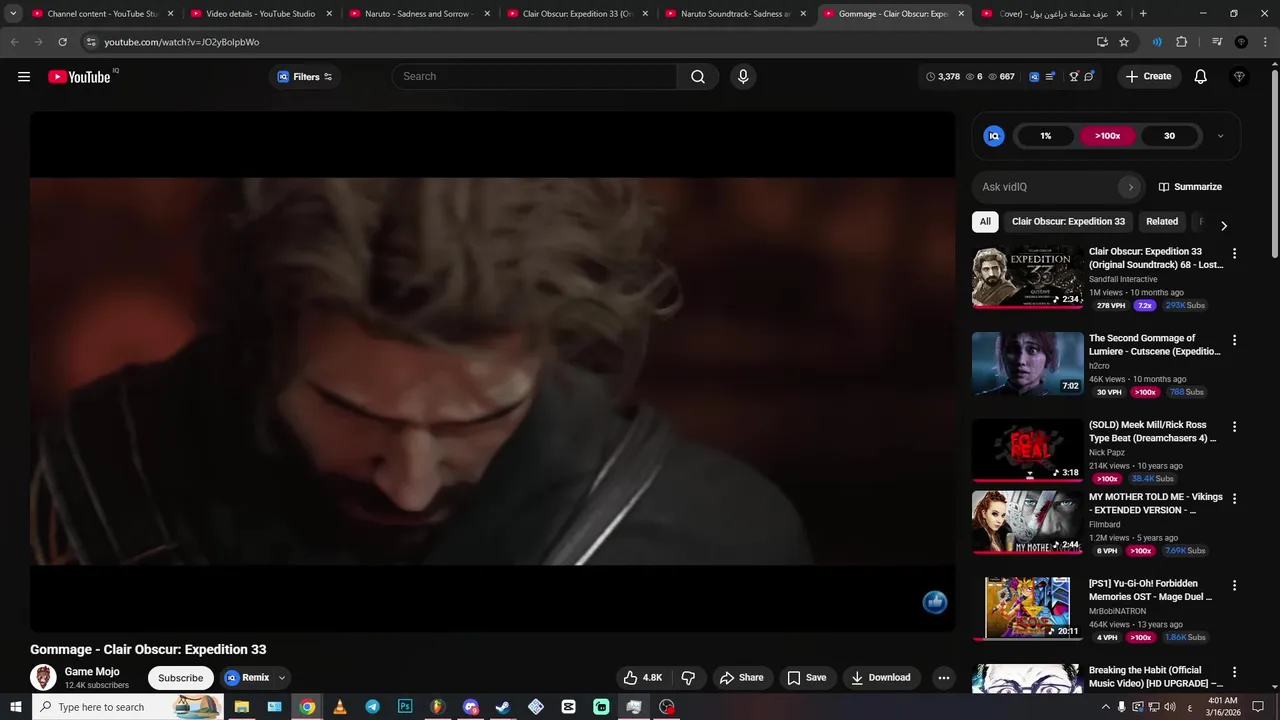The image size is (1280, 720).
Task: Open Chrome's three-dot menu
Action: point(1265,42)
